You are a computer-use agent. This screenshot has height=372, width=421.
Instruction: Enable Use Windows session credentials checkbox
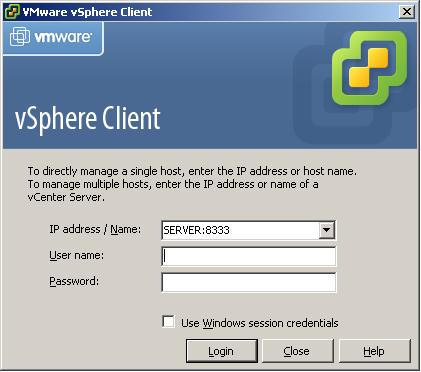click(x=168, y=322)
